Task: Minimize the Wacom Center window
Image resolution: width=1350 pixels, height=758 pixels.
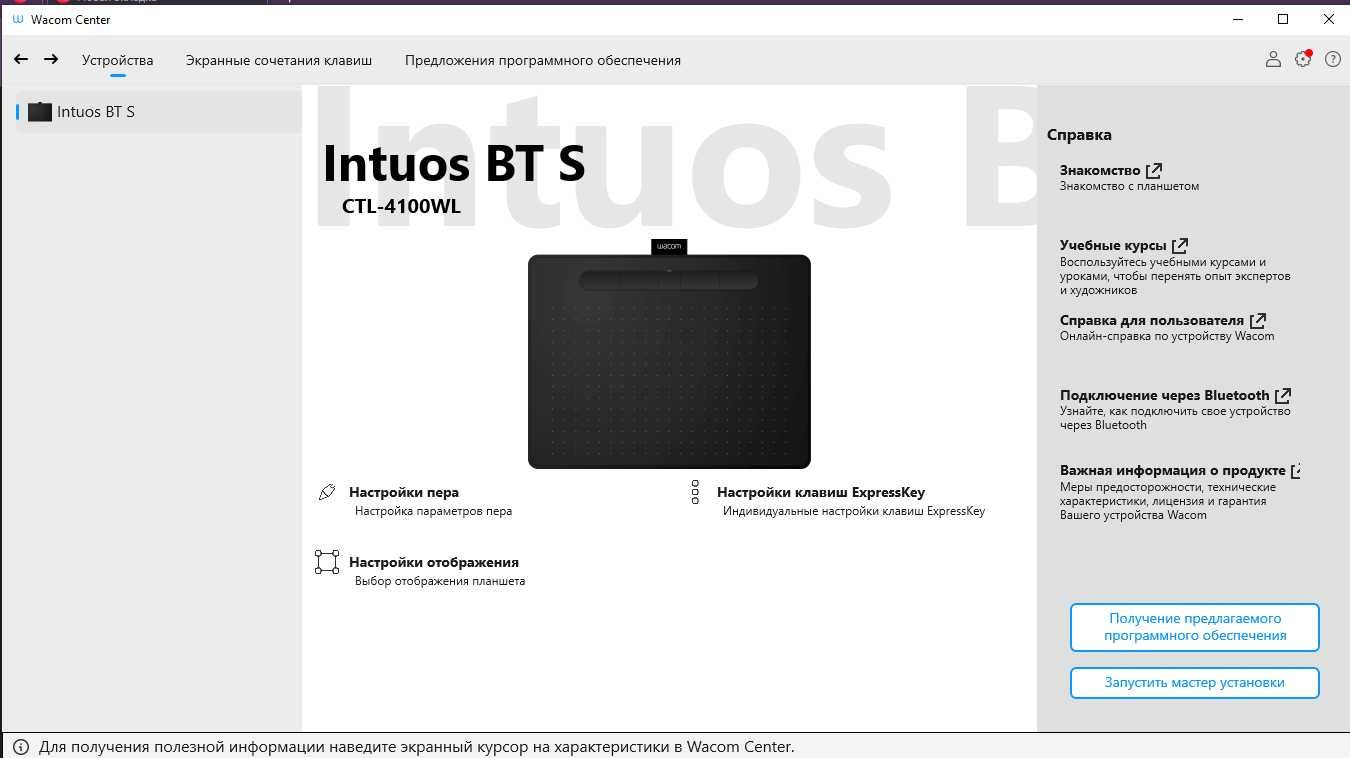Action: [1236, 19]
